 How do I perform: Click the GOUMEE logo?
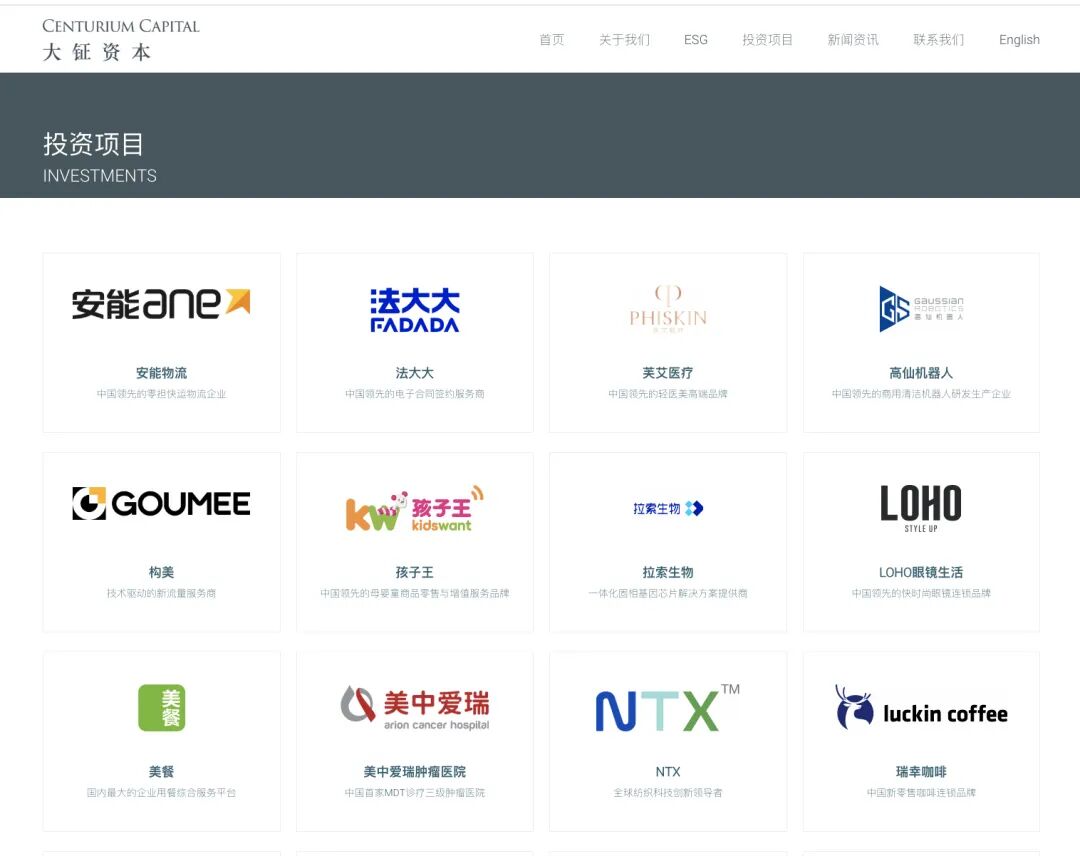click(161, 503)
